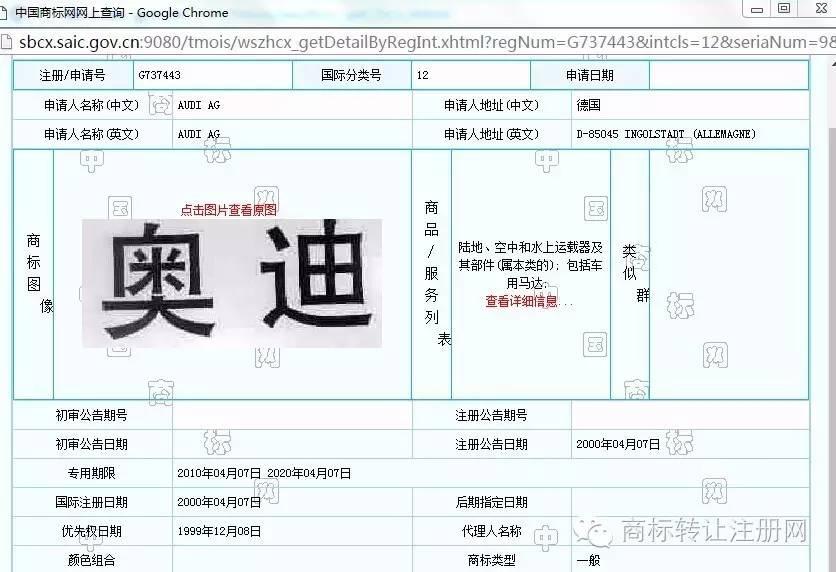Click the 奥迪 trademark image
Image resolution: width=836 pixels, height=572 pixels.
pyautogui.click(x=231, y=283)
